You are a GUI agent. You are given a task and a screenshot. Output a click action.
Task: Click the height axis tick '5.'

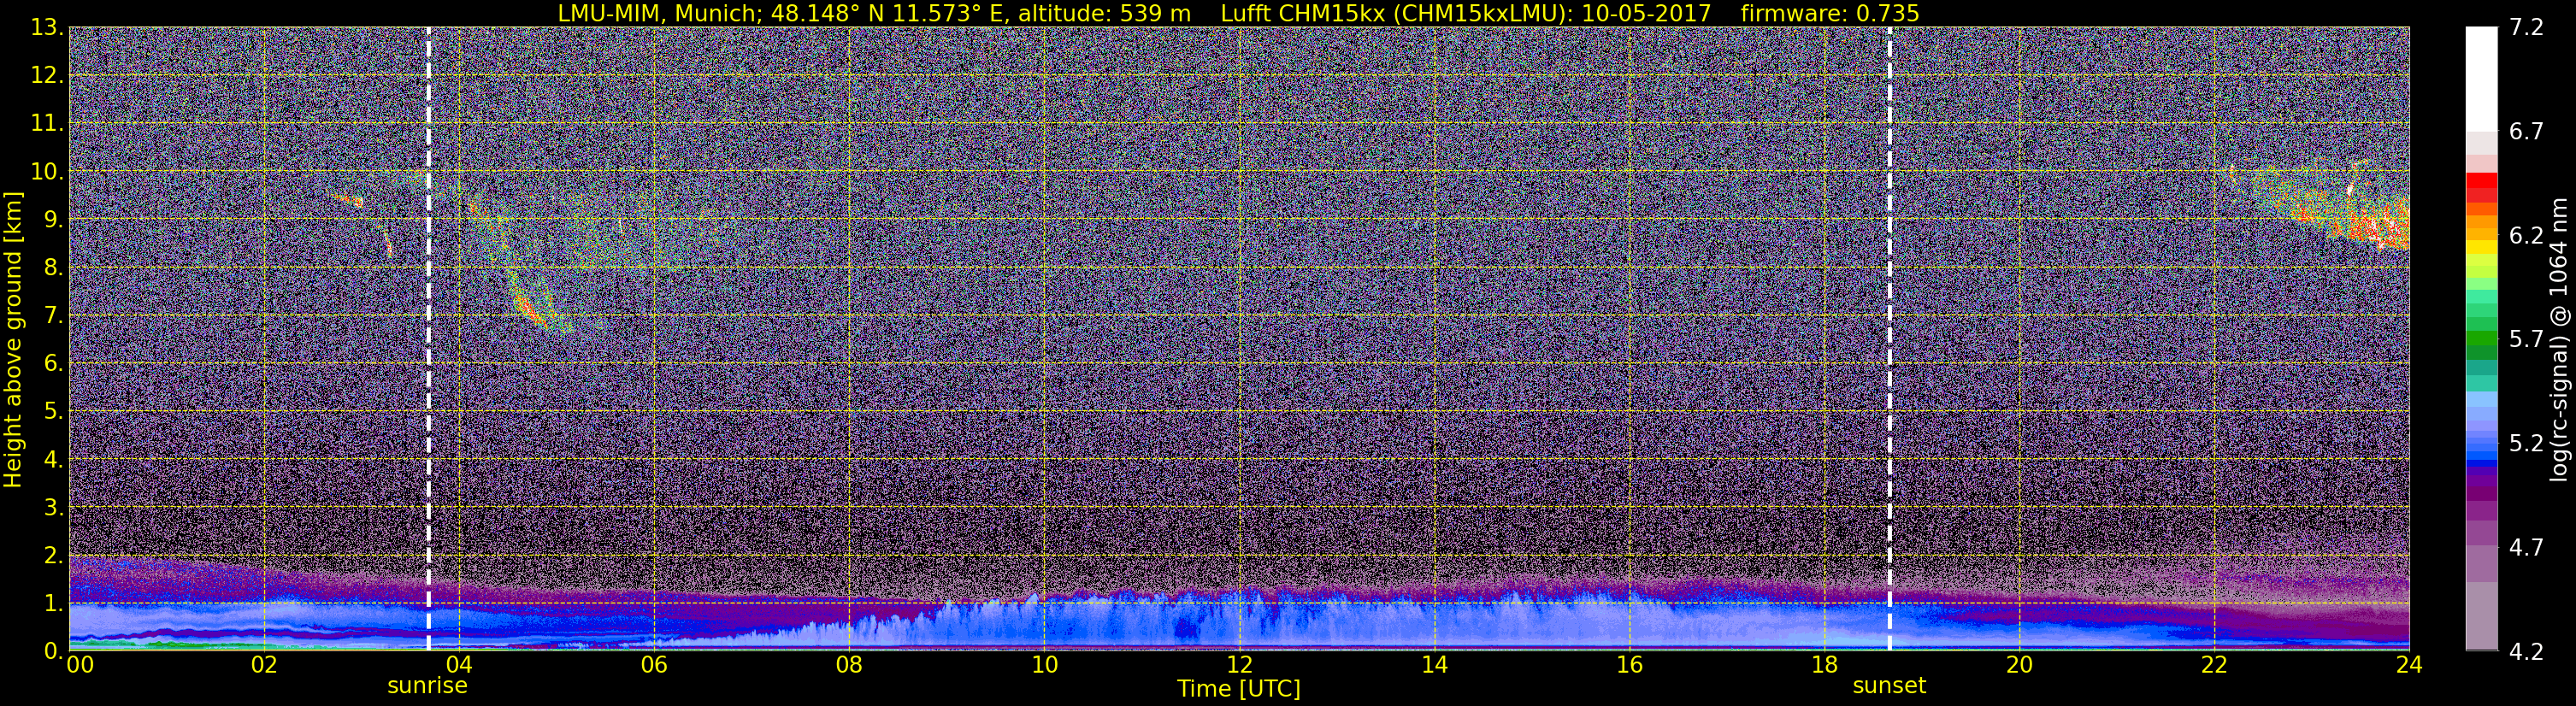point(53,412)
